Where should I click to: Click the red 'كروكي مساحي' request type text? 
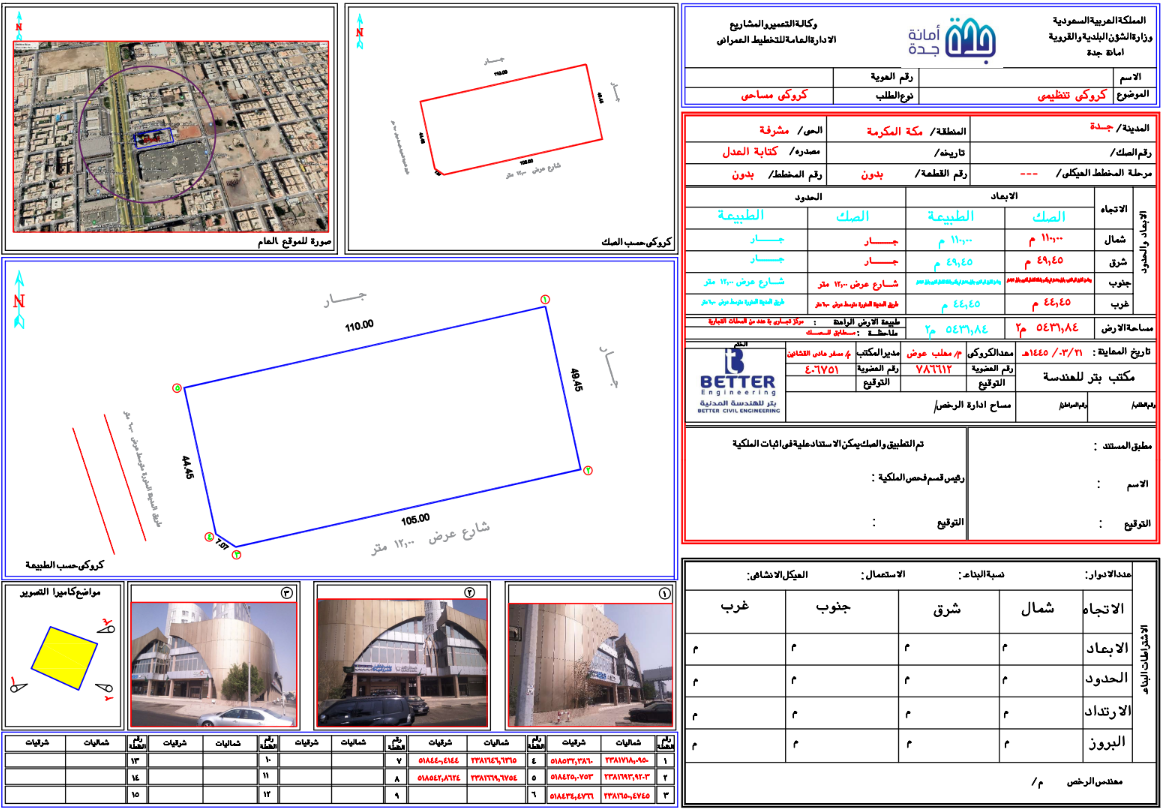(774, 95)
